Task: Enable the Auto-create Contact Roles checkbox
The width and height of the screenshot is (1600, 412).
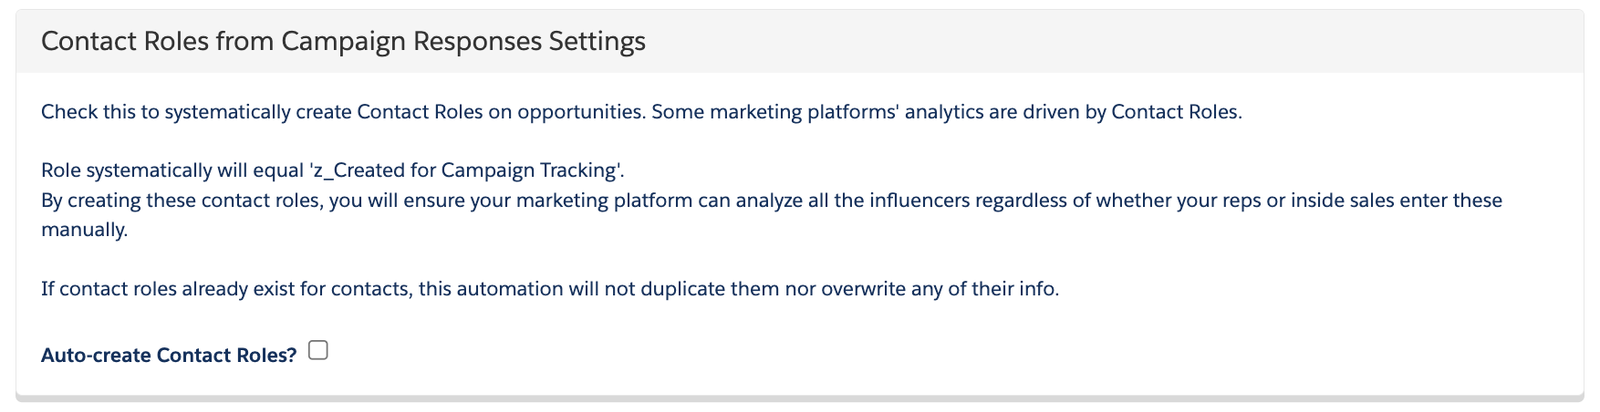Action: [318, 350]
